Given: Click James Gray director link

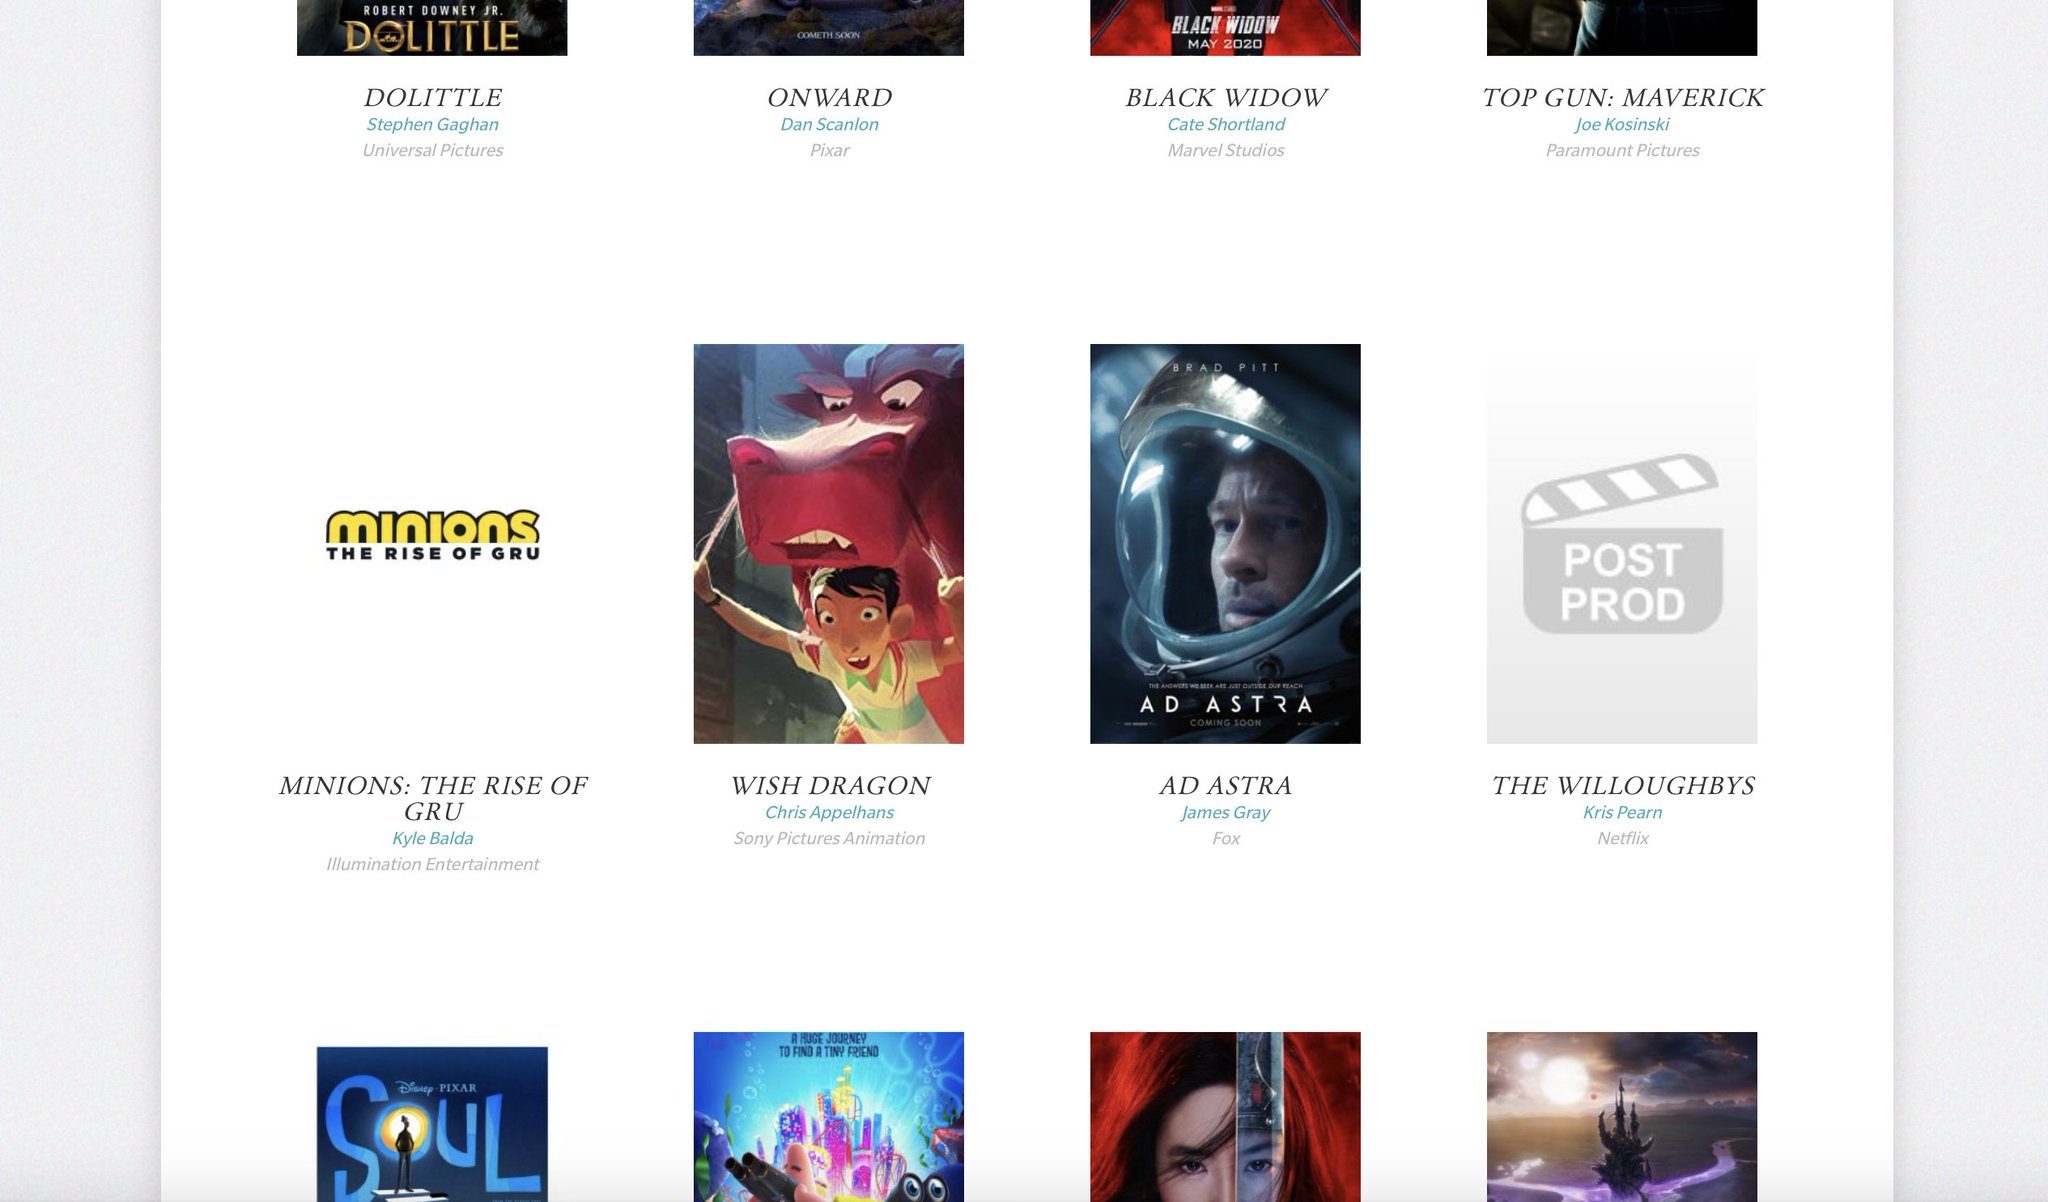Looking at the screenshot, I should pyautogui.click(x=1225, y=812).
